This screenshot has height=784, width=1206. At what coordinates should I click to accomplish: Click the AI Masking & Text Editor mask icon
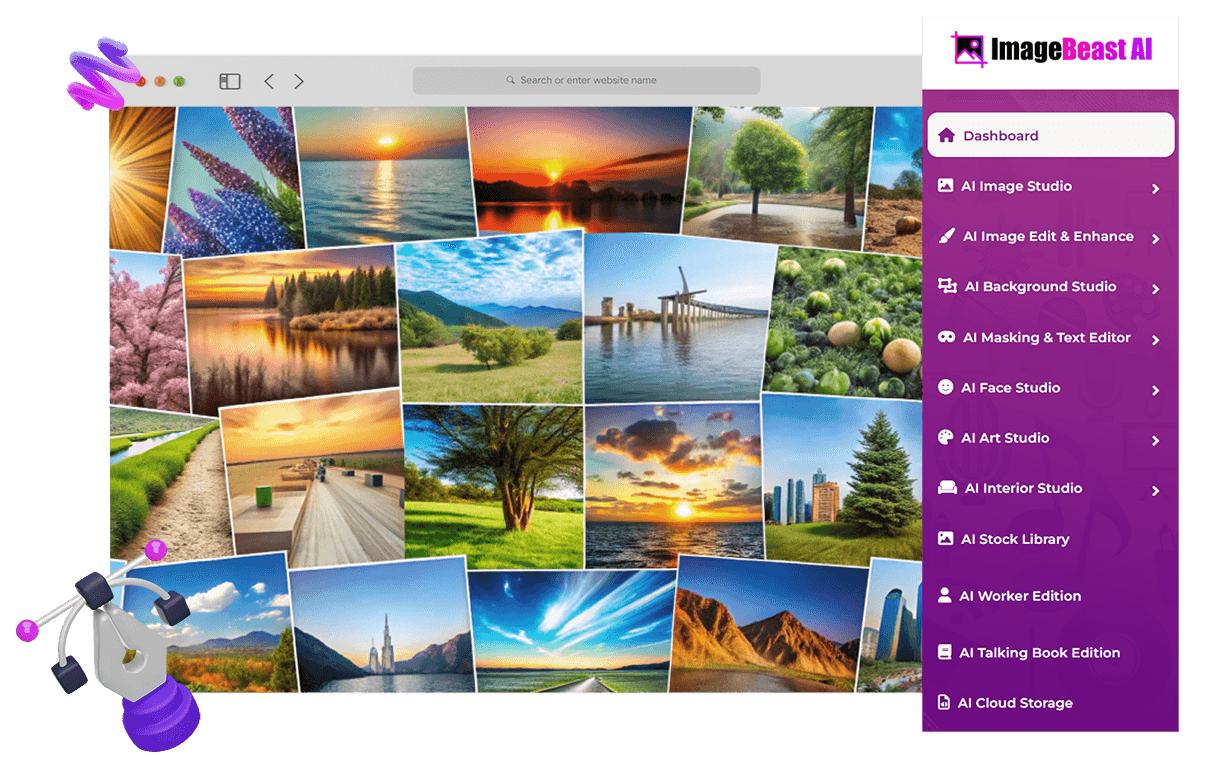click(x=946, y=338)
